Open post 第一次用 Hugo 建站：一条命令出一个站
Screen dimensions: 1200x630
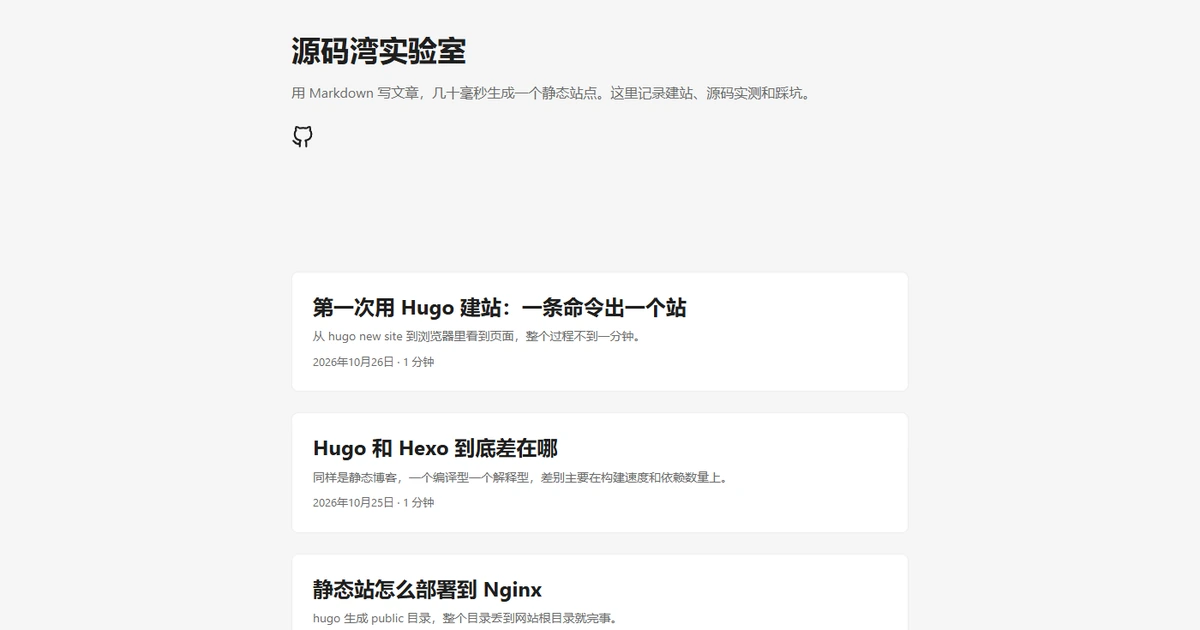coord(500,307)
